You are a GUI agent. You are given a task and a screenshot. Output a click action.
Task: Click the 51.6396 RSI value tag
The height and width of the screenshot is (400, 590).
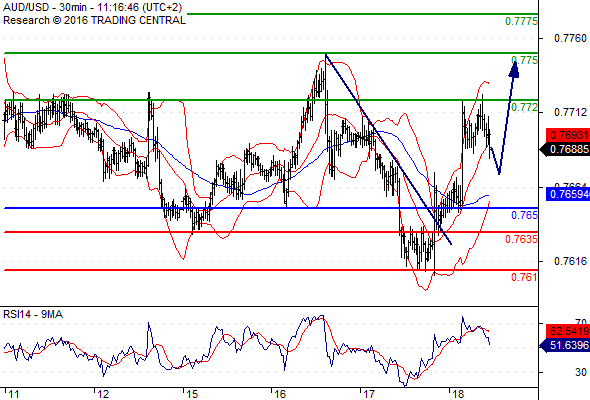point(566,345)
